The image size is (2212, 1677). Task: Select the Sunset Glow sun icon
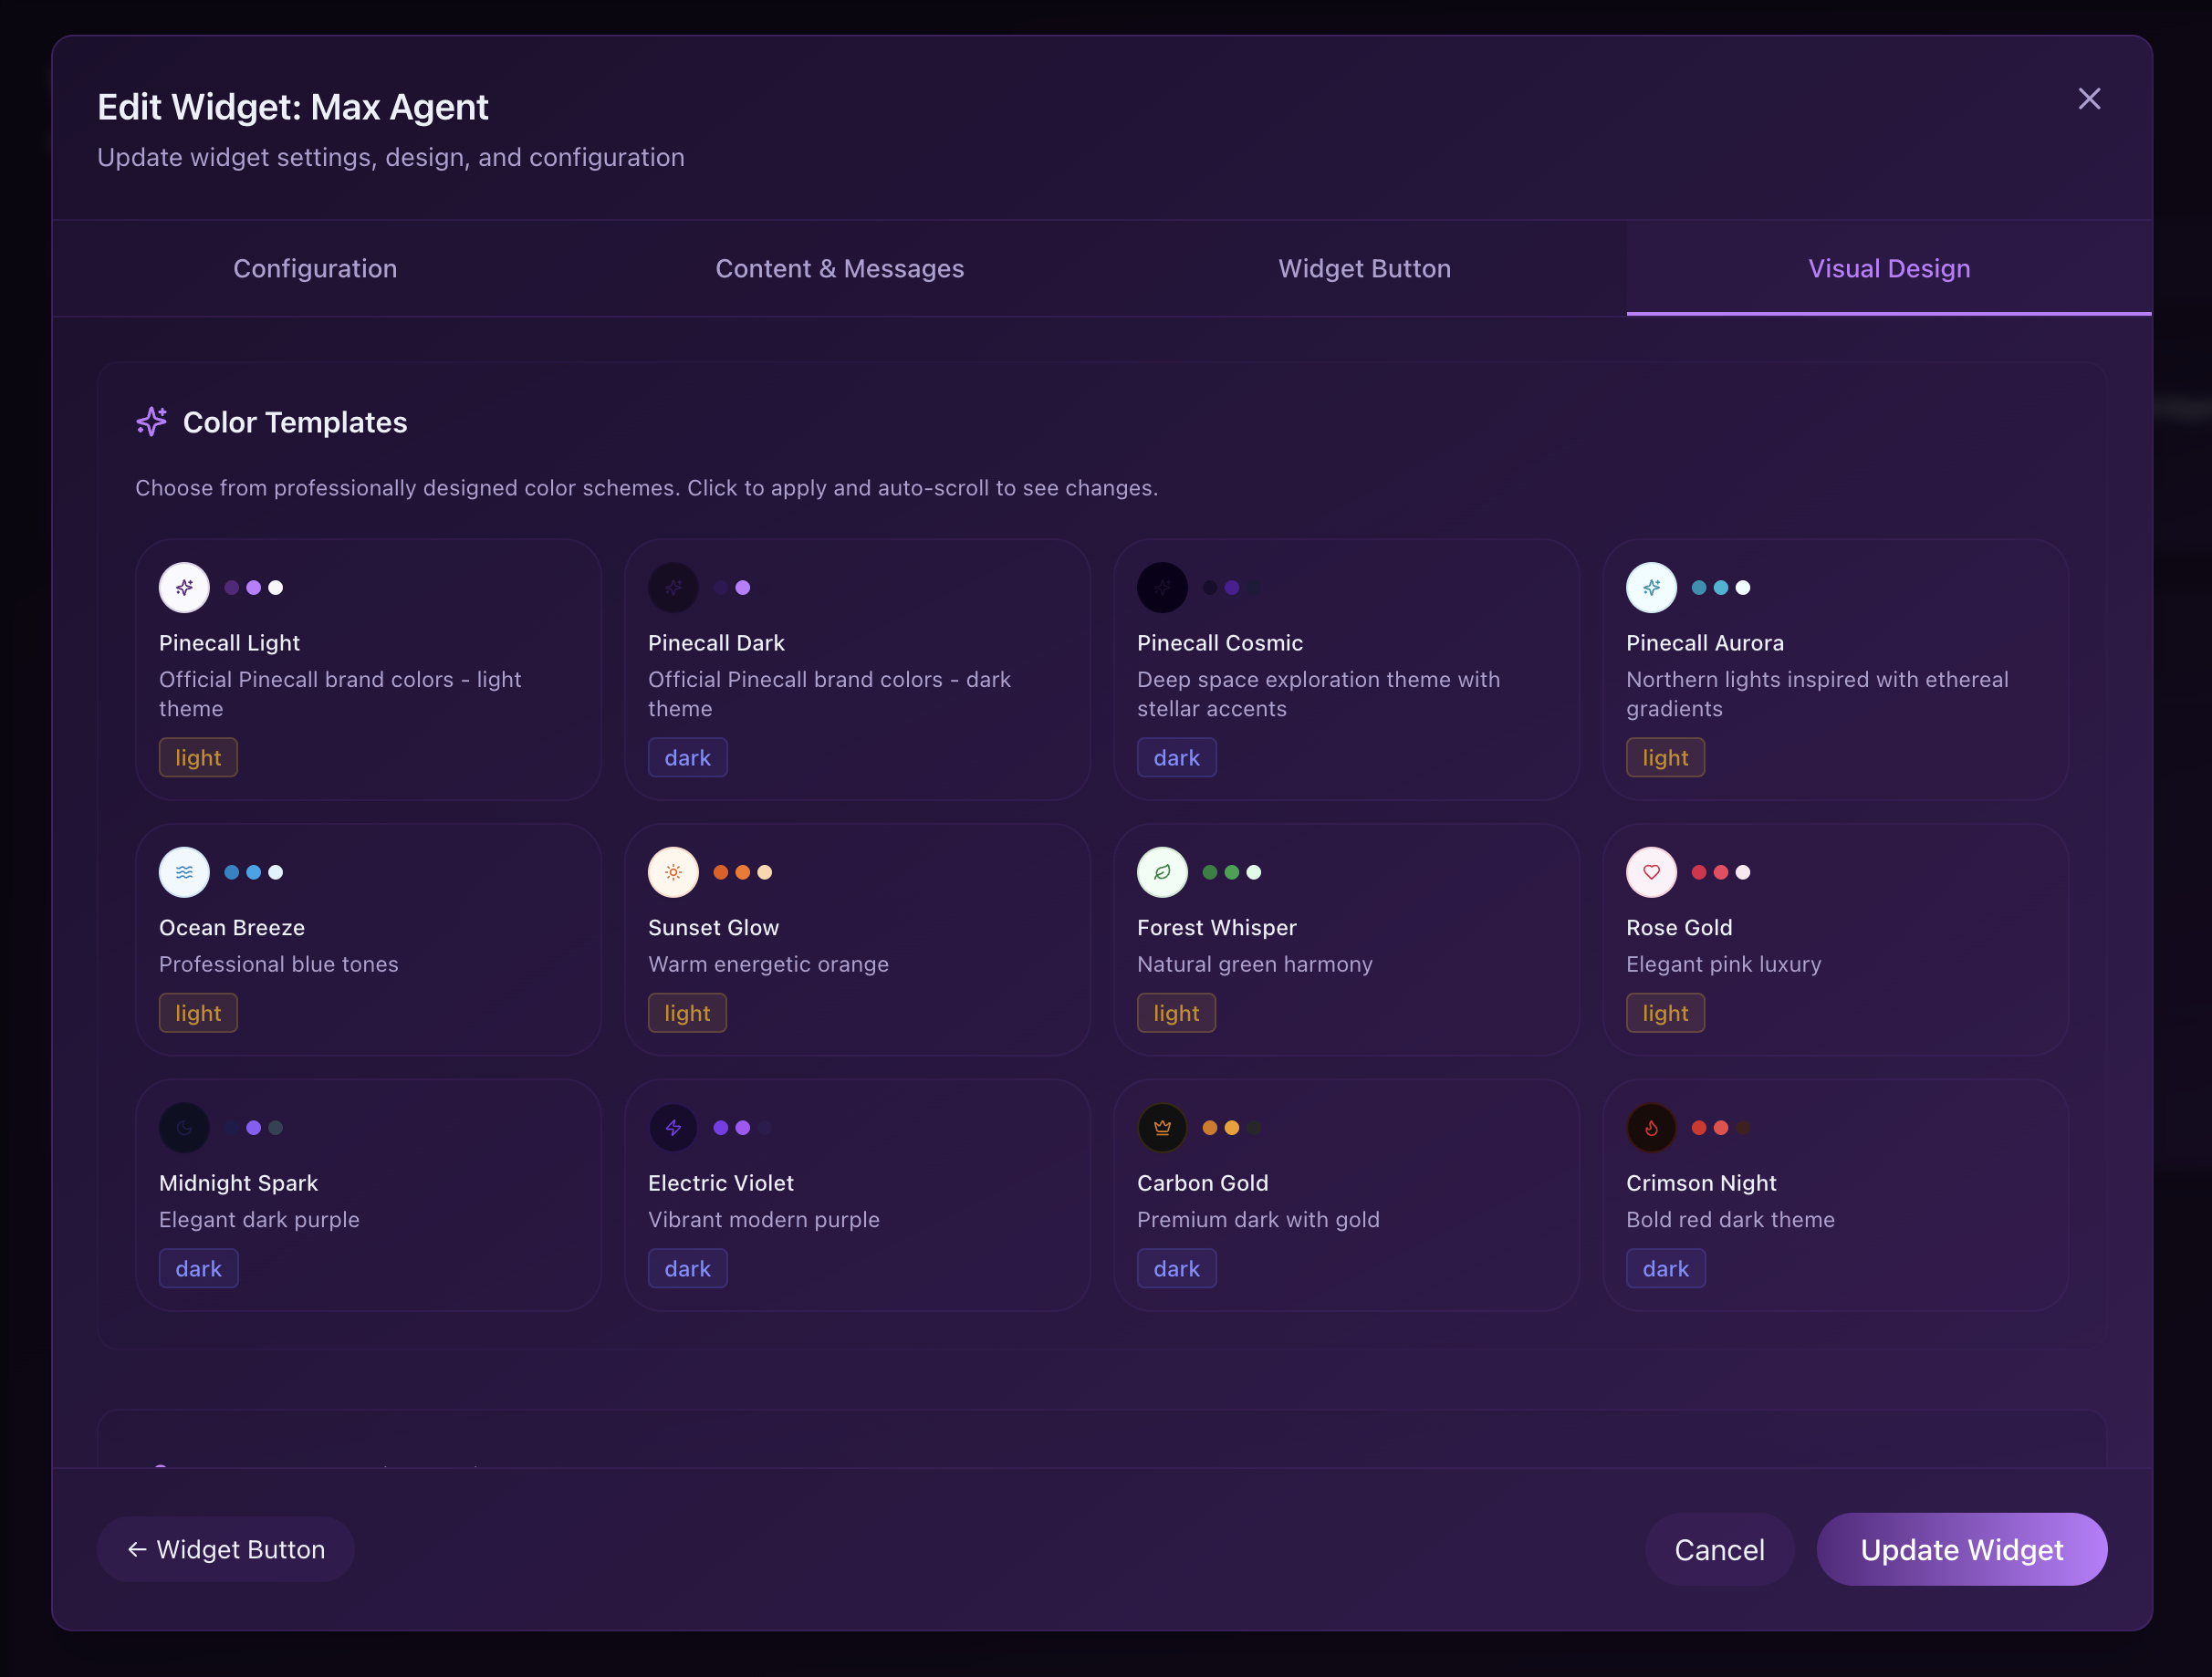point(673,872)
